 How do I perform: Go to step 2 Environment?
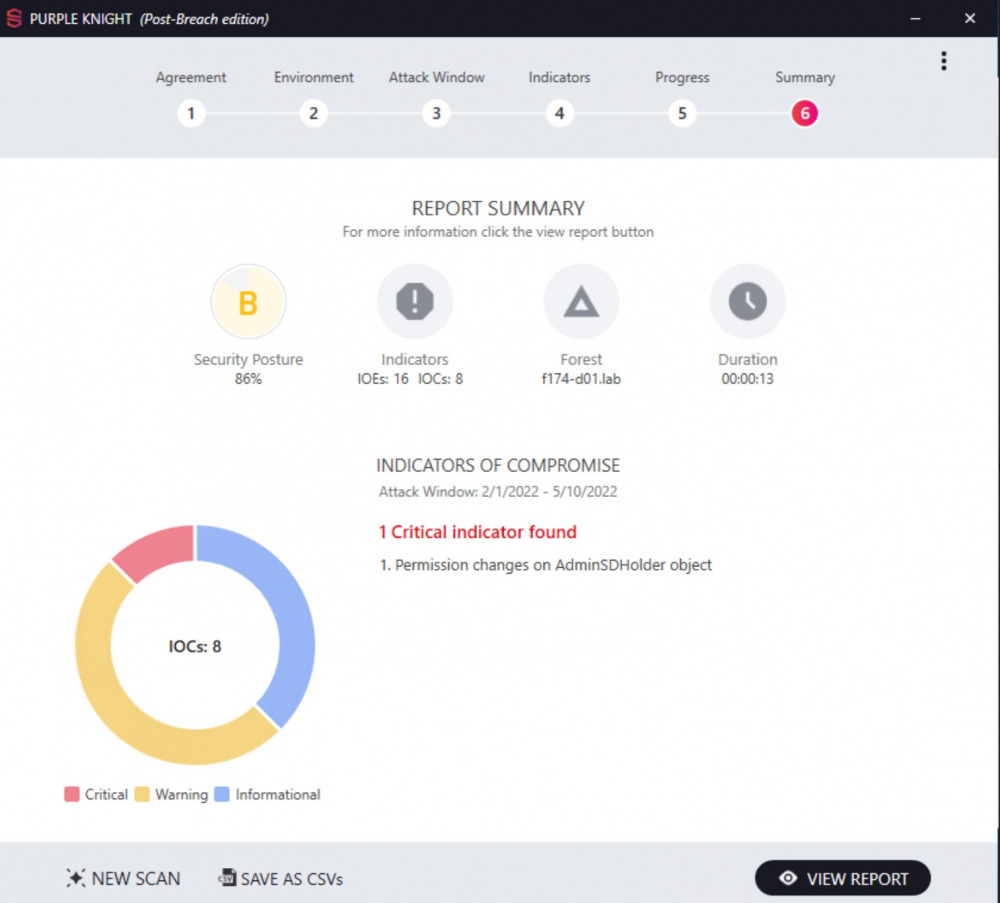[313, 114]
